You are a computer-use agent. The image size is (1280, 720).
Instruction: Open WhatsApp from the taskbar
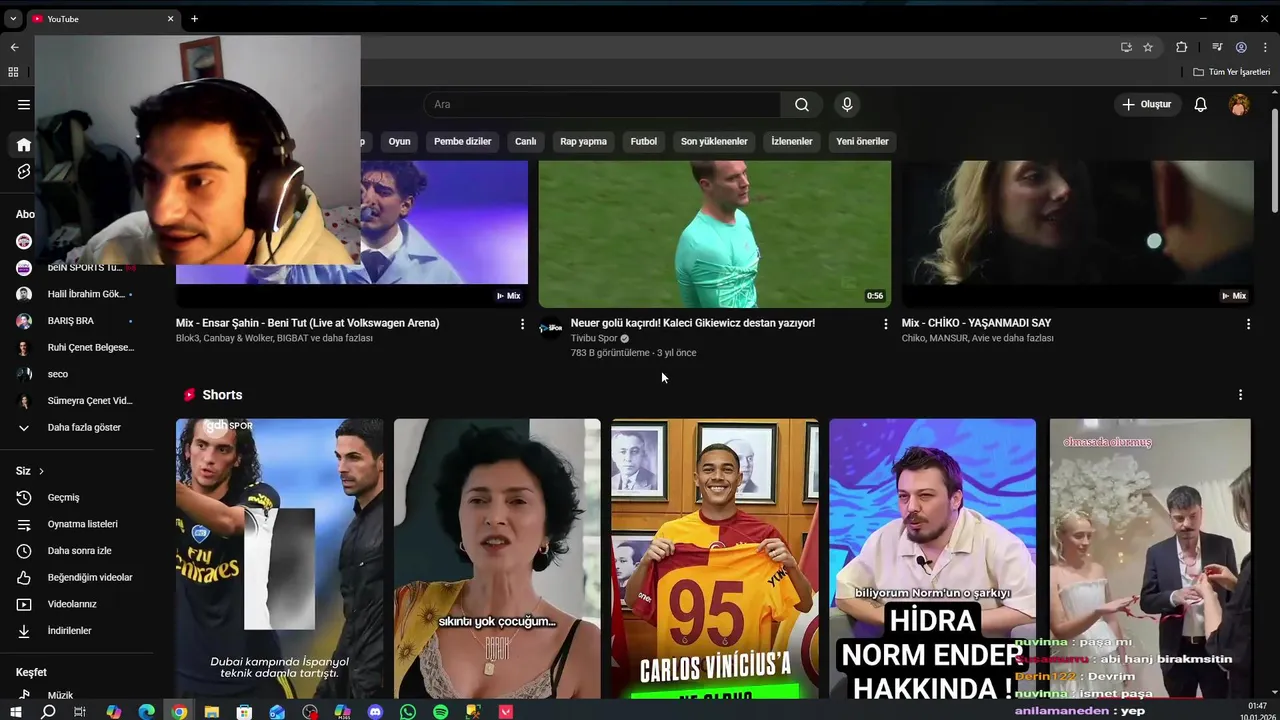pyautogui.click(x=408, y=712)
